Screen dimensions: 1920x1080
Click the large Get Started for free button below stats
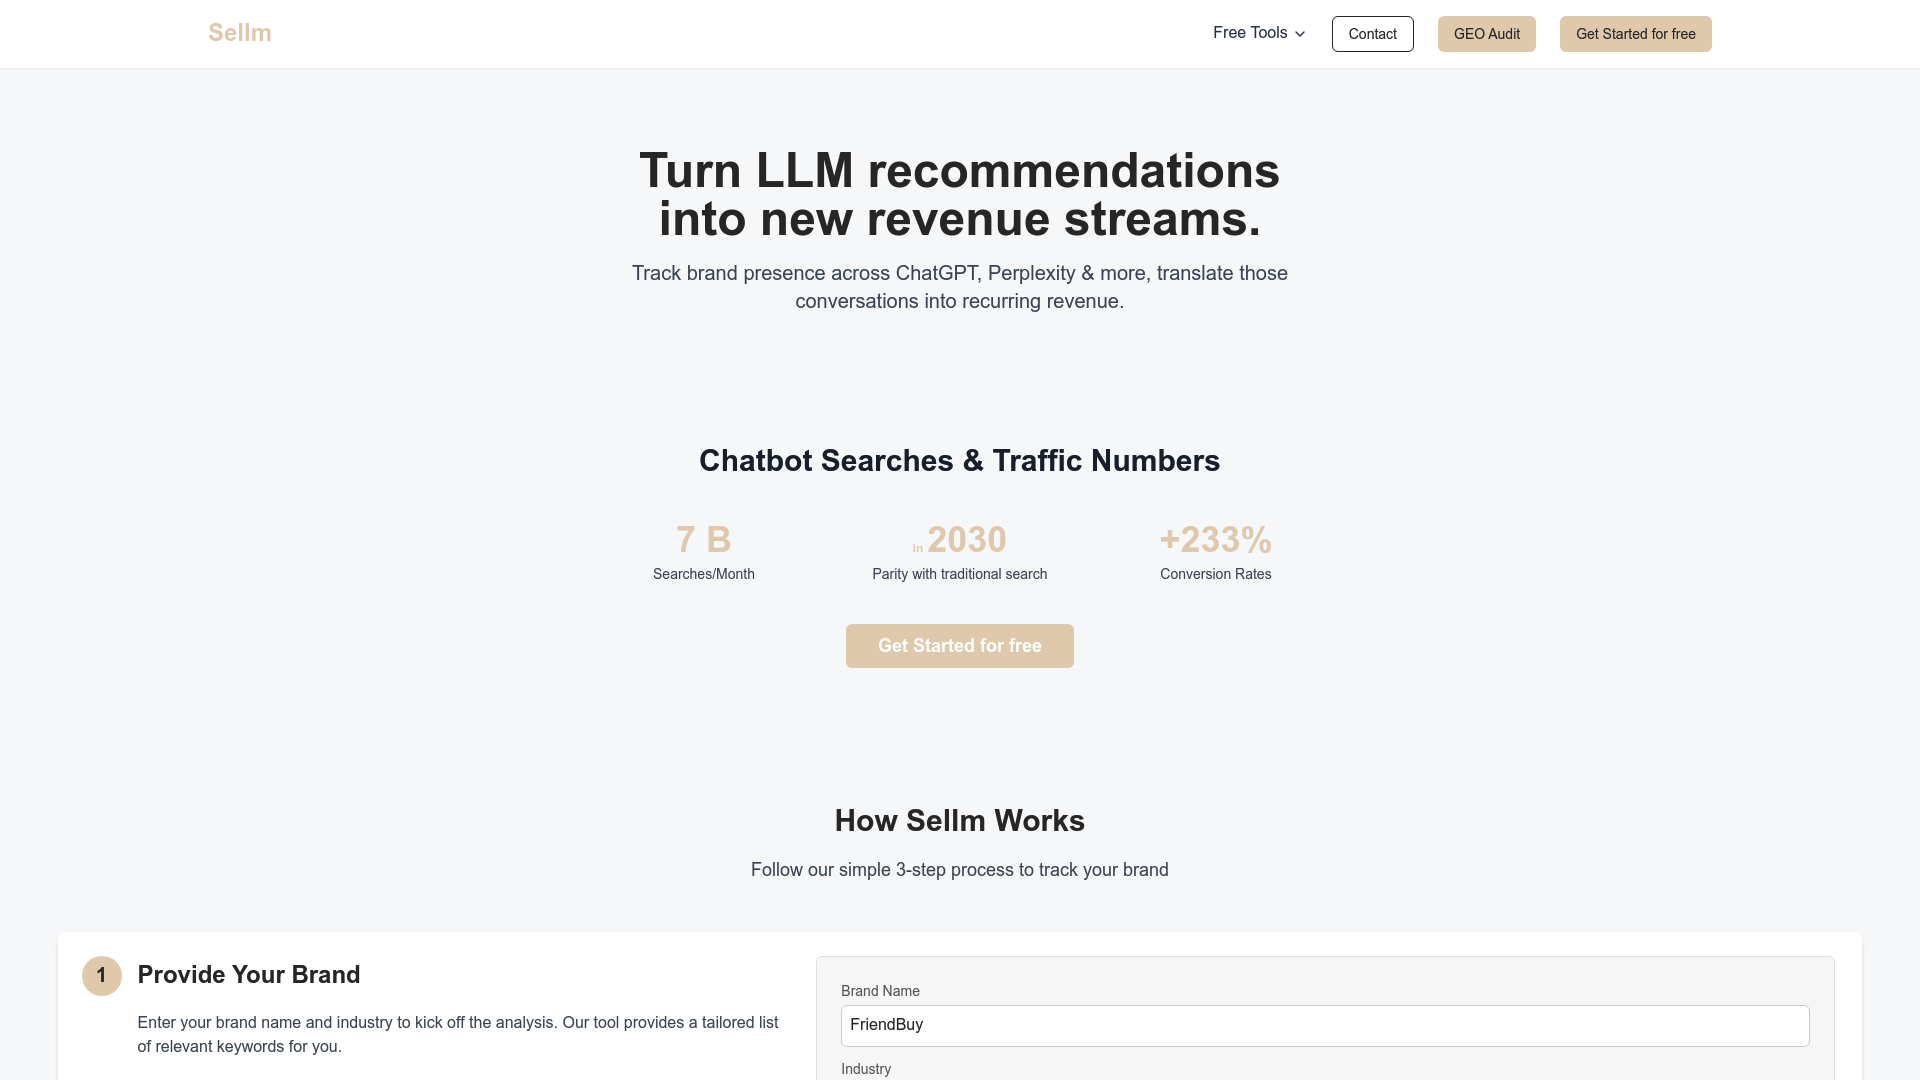[959, 646]
